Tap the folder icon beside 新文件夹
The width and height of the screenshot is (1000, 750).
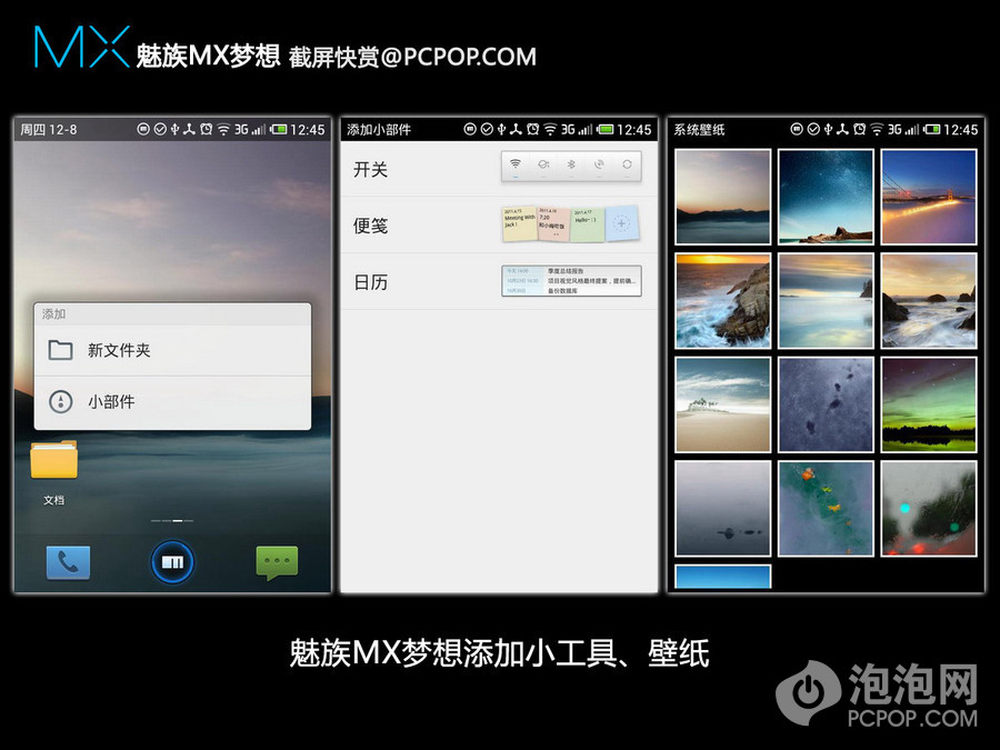click(61, 350)
